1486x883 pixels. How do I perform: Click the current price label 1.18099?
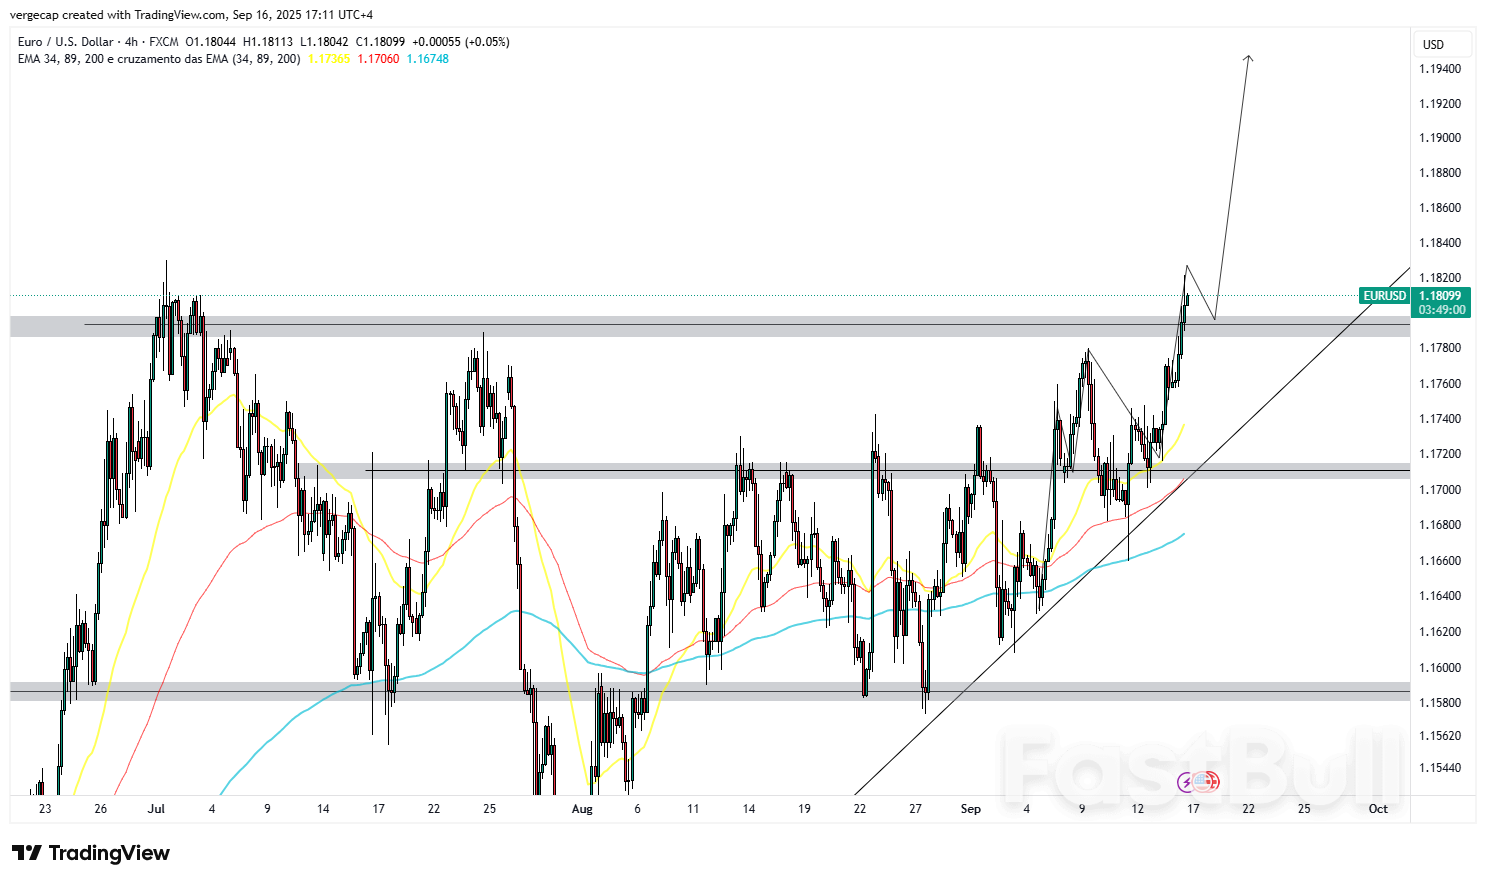tap(1440, 296)
